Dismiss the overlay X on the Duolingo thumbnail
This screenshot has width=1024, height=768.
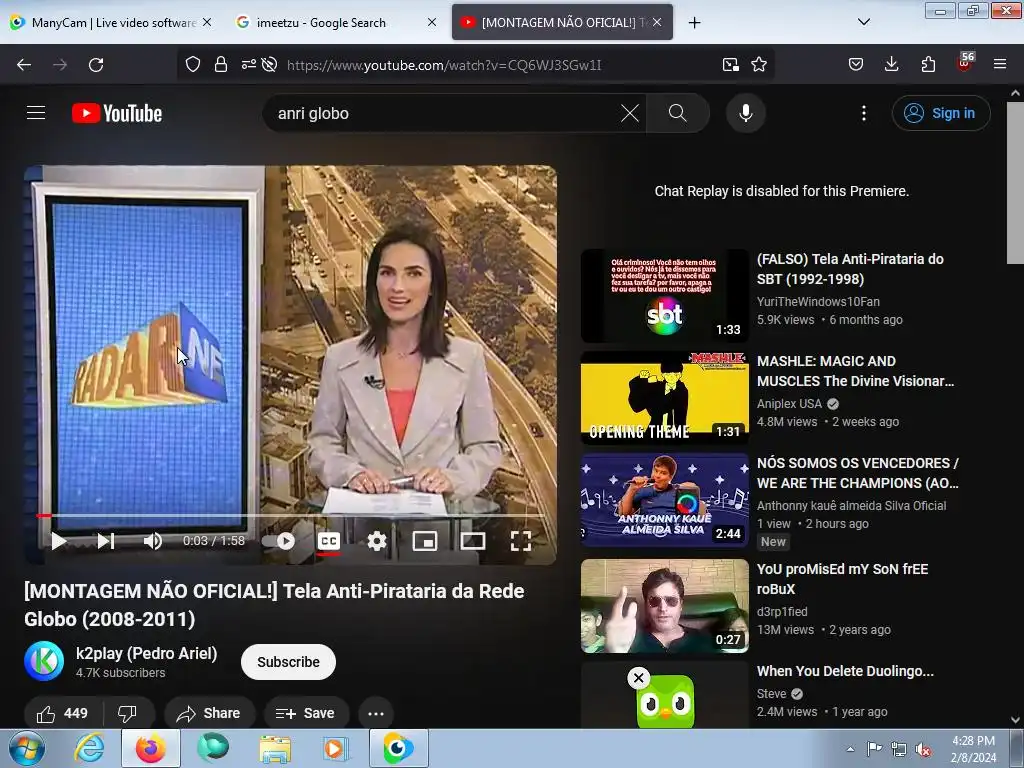(639, 678)
